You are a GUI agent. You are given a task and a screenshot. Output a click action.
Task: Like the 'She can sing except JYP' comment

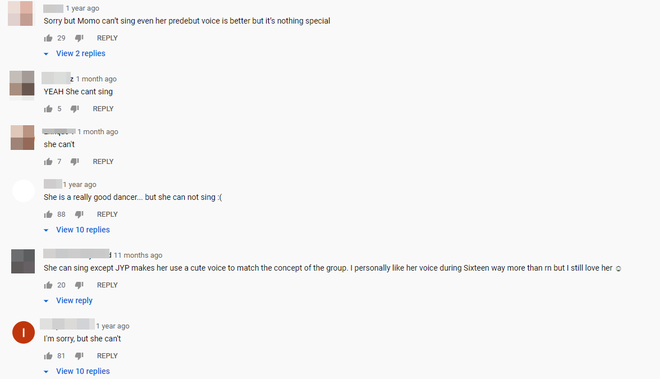(x=48, y=286)
